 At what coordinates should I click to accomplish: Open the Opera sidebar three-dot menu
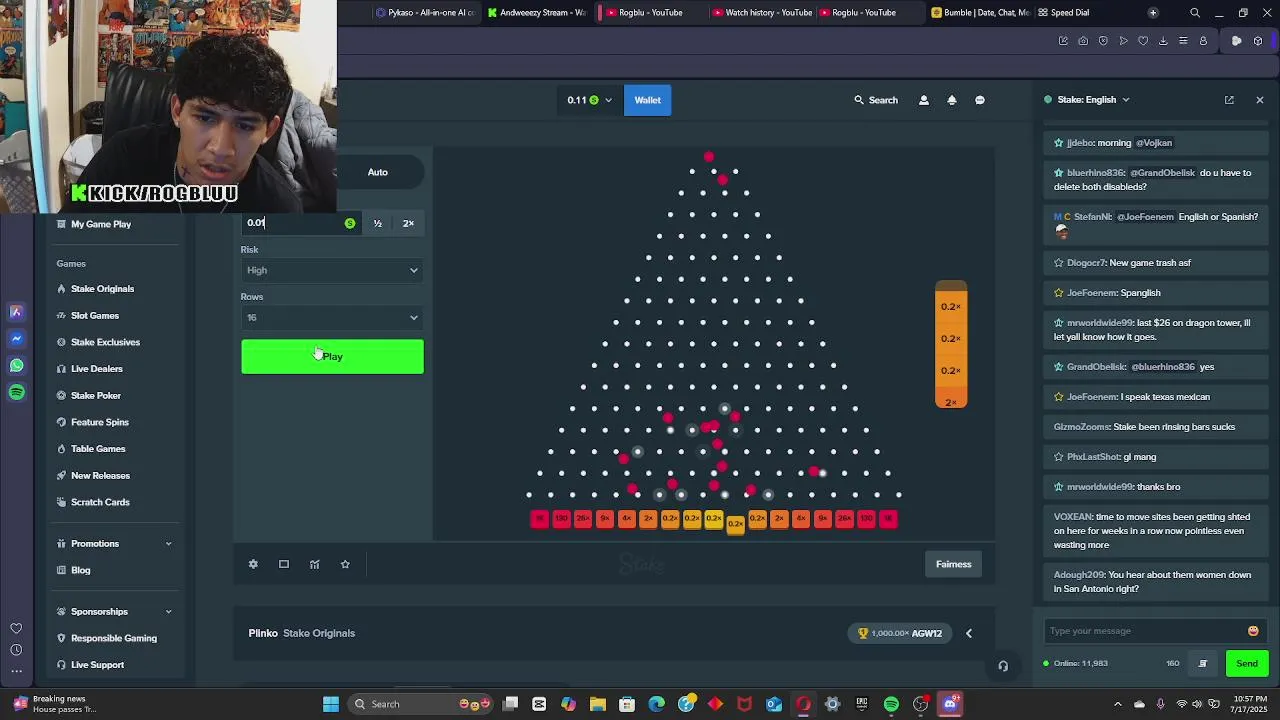[16, 671]
